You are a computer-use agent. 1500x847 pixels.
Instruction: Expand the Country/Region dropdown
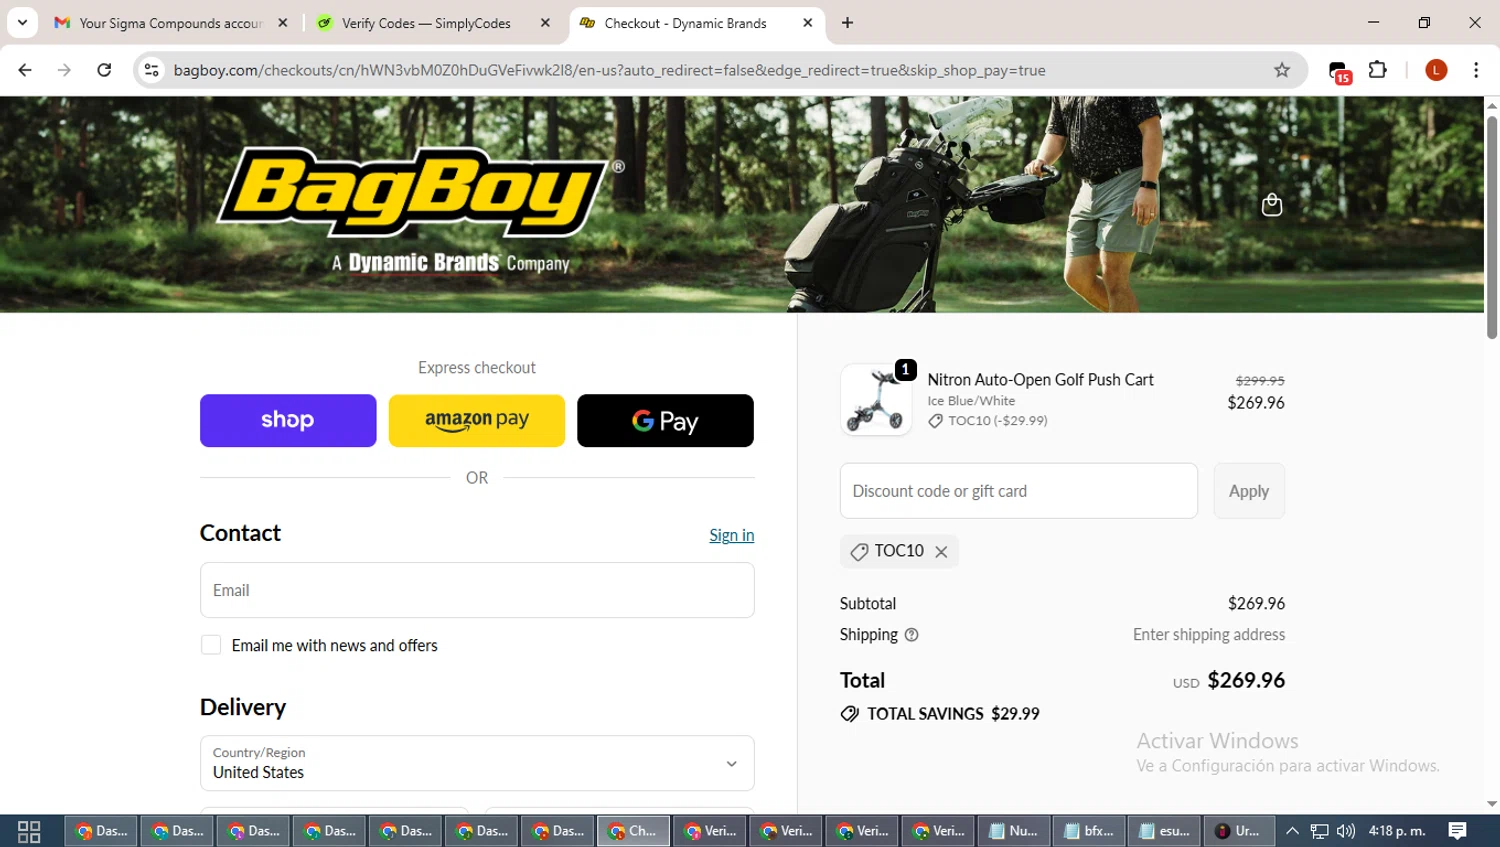click(x=477, y=763)
